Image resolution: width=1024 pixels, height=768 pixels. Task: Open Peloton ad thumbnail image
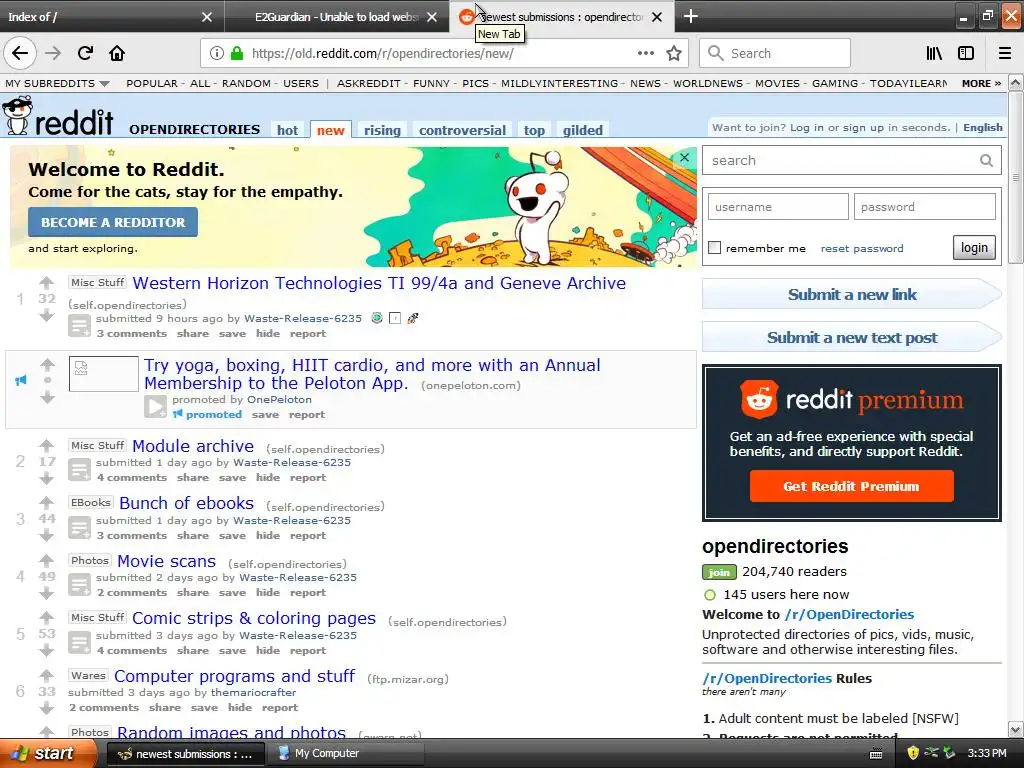(103, 374)
